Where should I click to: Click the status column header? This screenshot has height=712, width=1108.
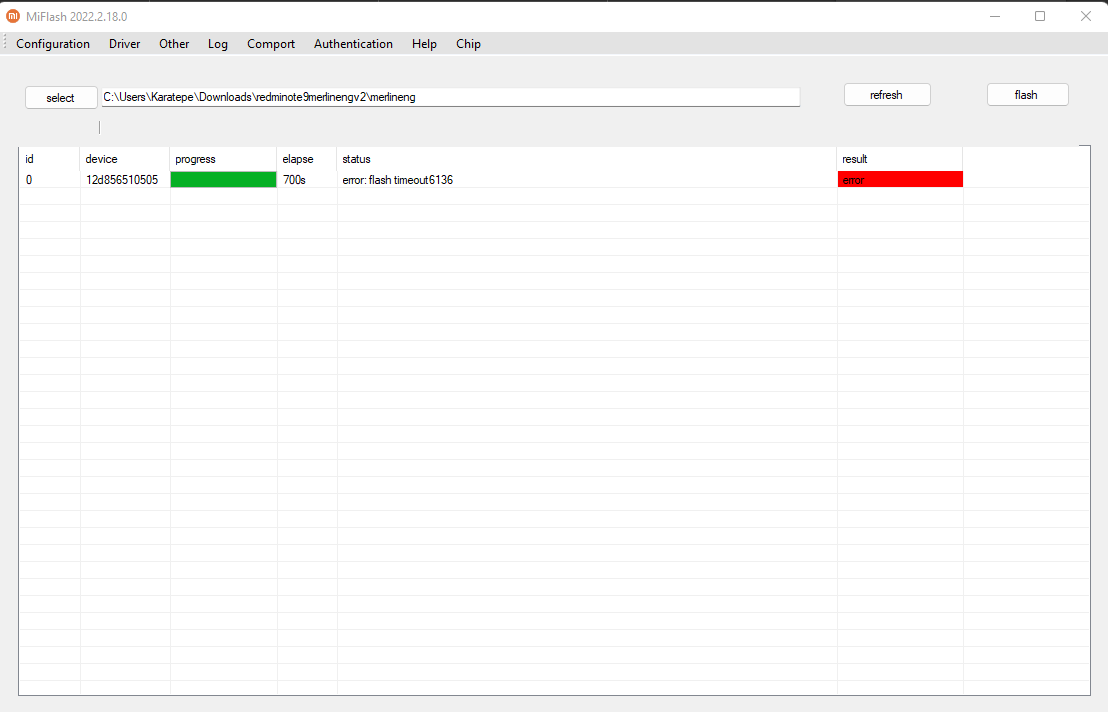(x=587, y=159)
